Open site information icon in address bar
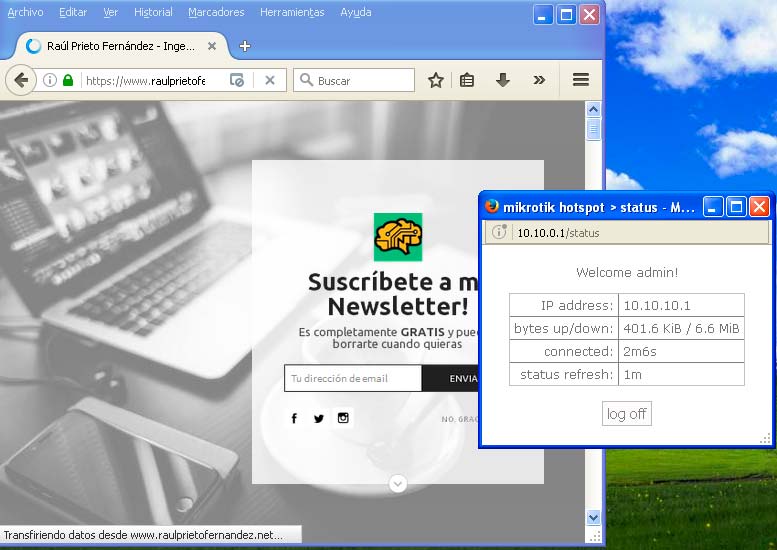 point(49,80)
